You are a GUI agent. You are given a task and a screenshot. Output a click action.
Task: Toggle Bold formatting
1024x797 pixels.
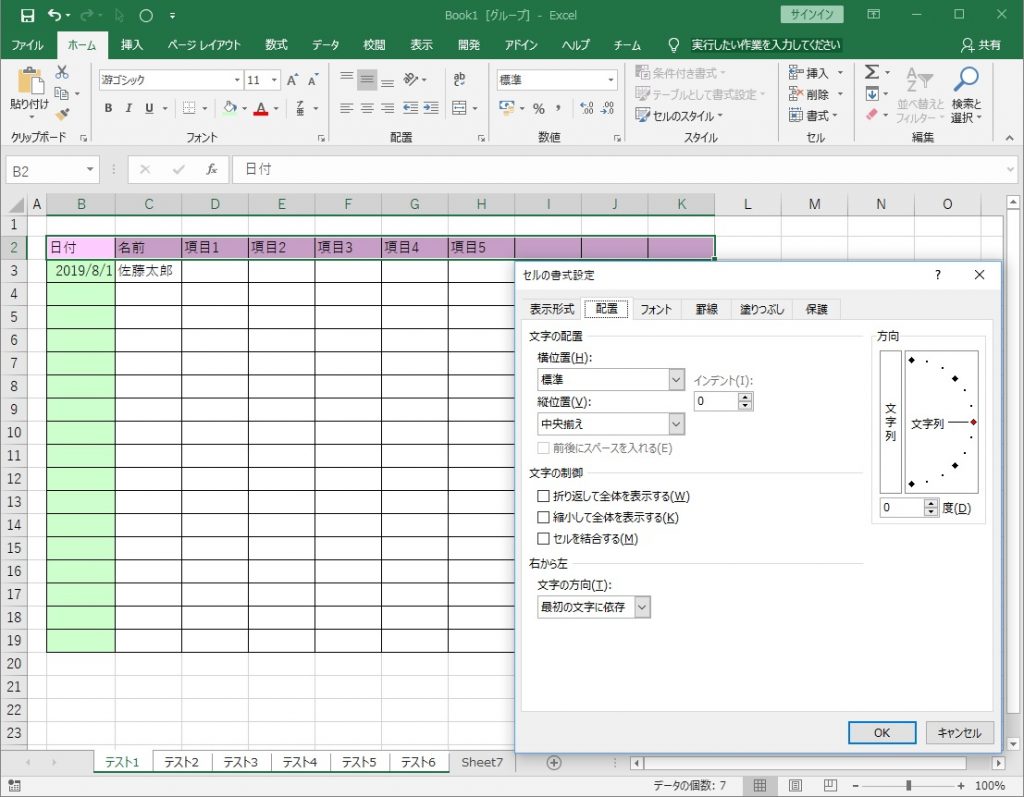(x=108, y=108)
